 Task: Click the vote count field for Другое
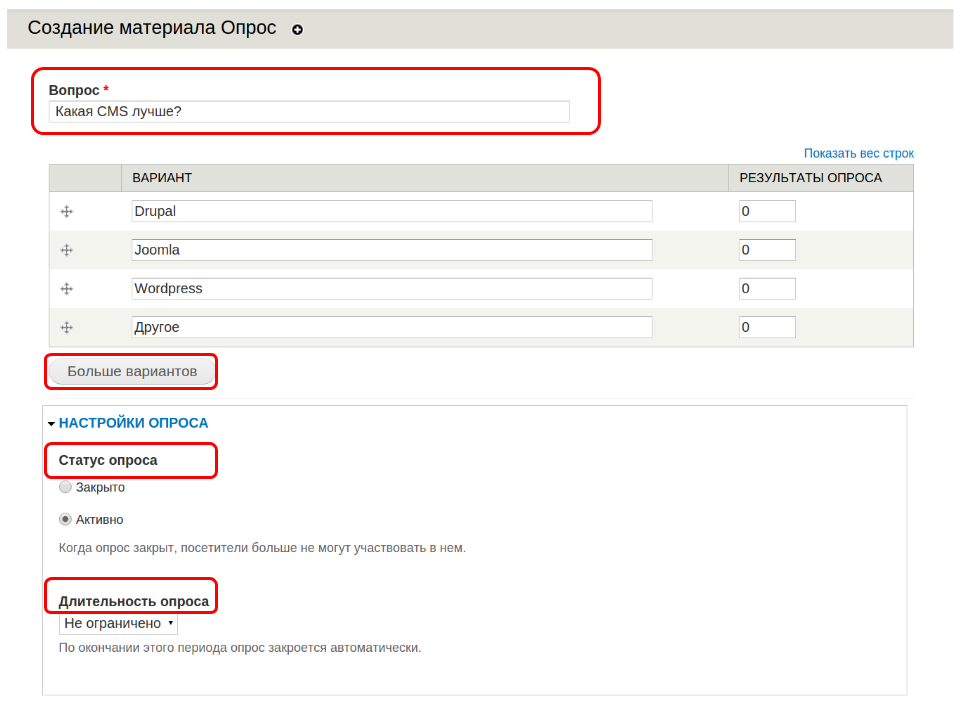766,327
